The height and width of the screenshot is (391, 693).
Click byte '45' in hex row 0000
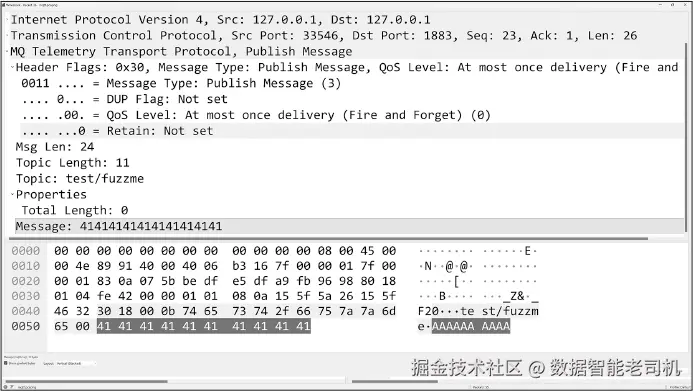click(x=367, y=251)
